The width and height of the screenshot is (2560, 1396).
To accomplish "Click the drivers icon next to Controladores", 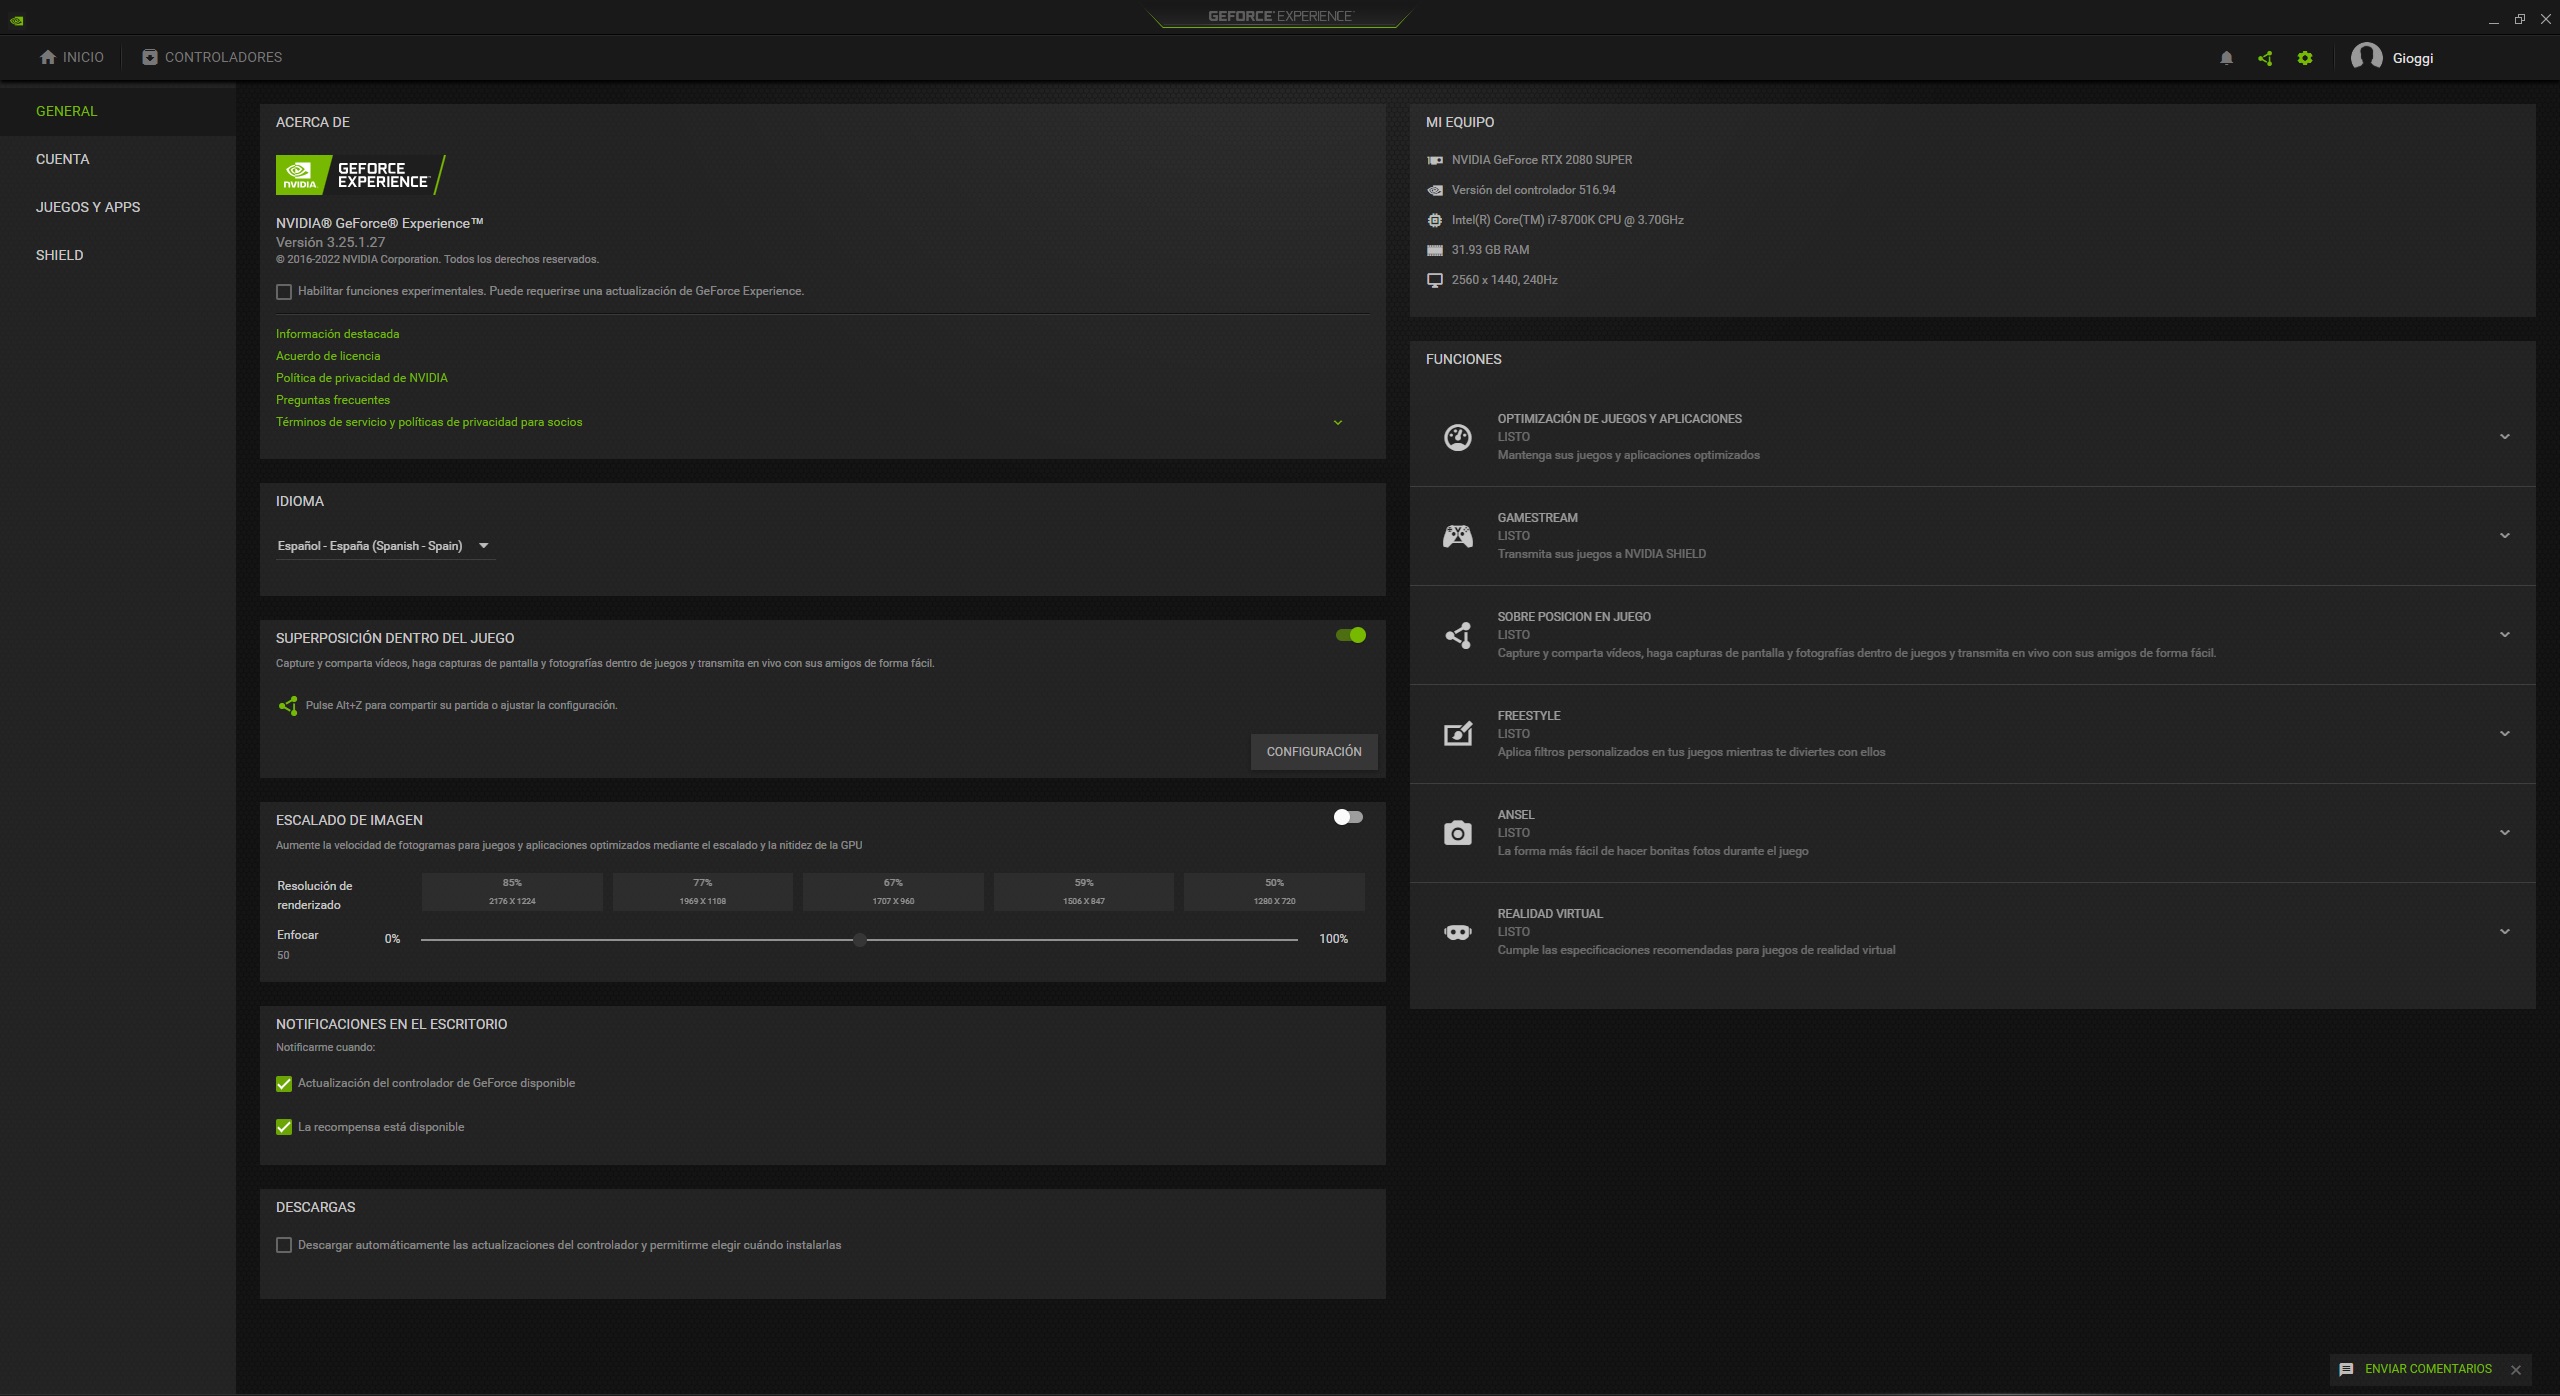I will 150,57.
